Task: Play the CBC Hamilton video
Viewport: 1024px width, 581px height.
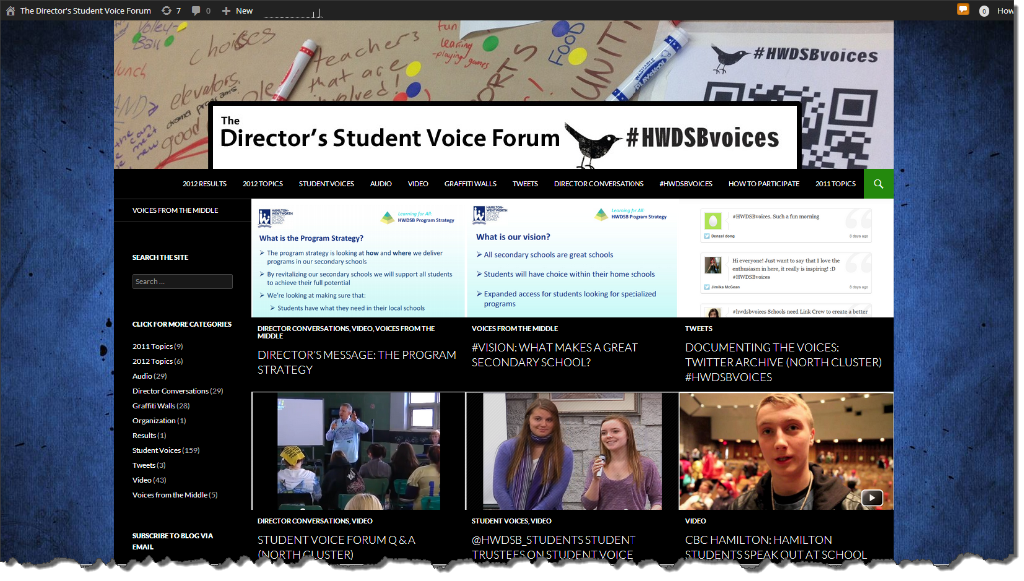Action: point(871,497)
